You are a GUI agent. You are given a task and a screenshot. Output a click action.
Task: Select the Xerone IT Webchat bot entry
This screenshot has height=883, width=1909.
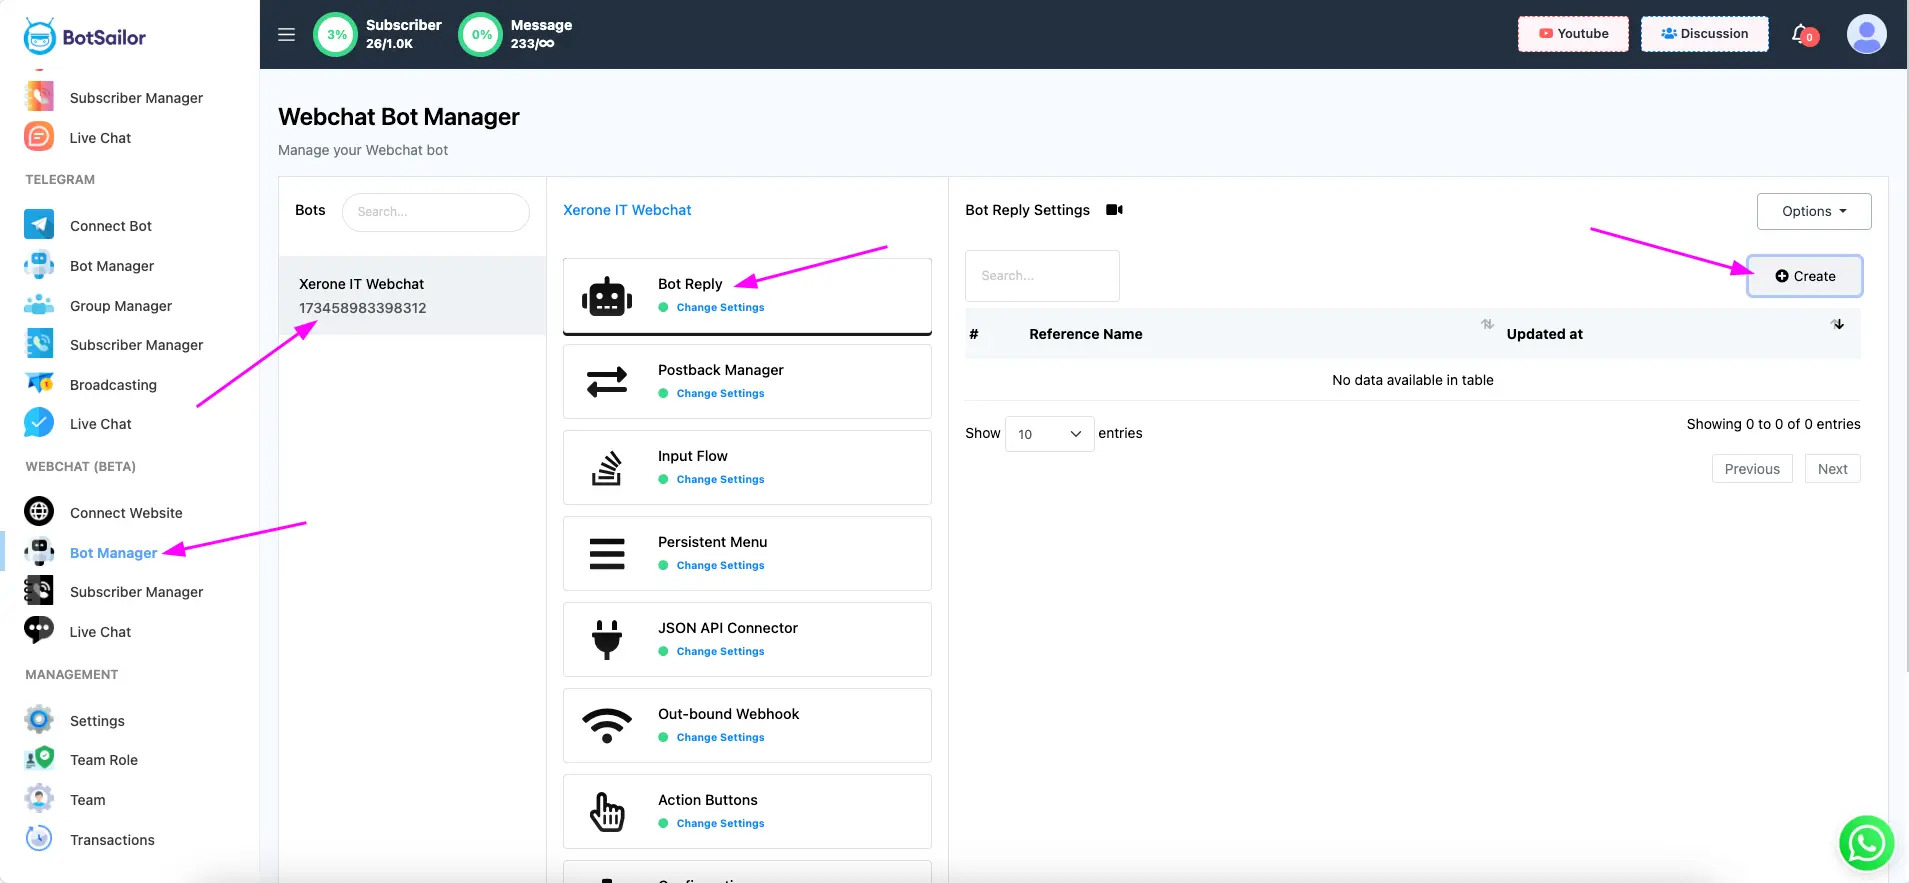tap(412, 296)
